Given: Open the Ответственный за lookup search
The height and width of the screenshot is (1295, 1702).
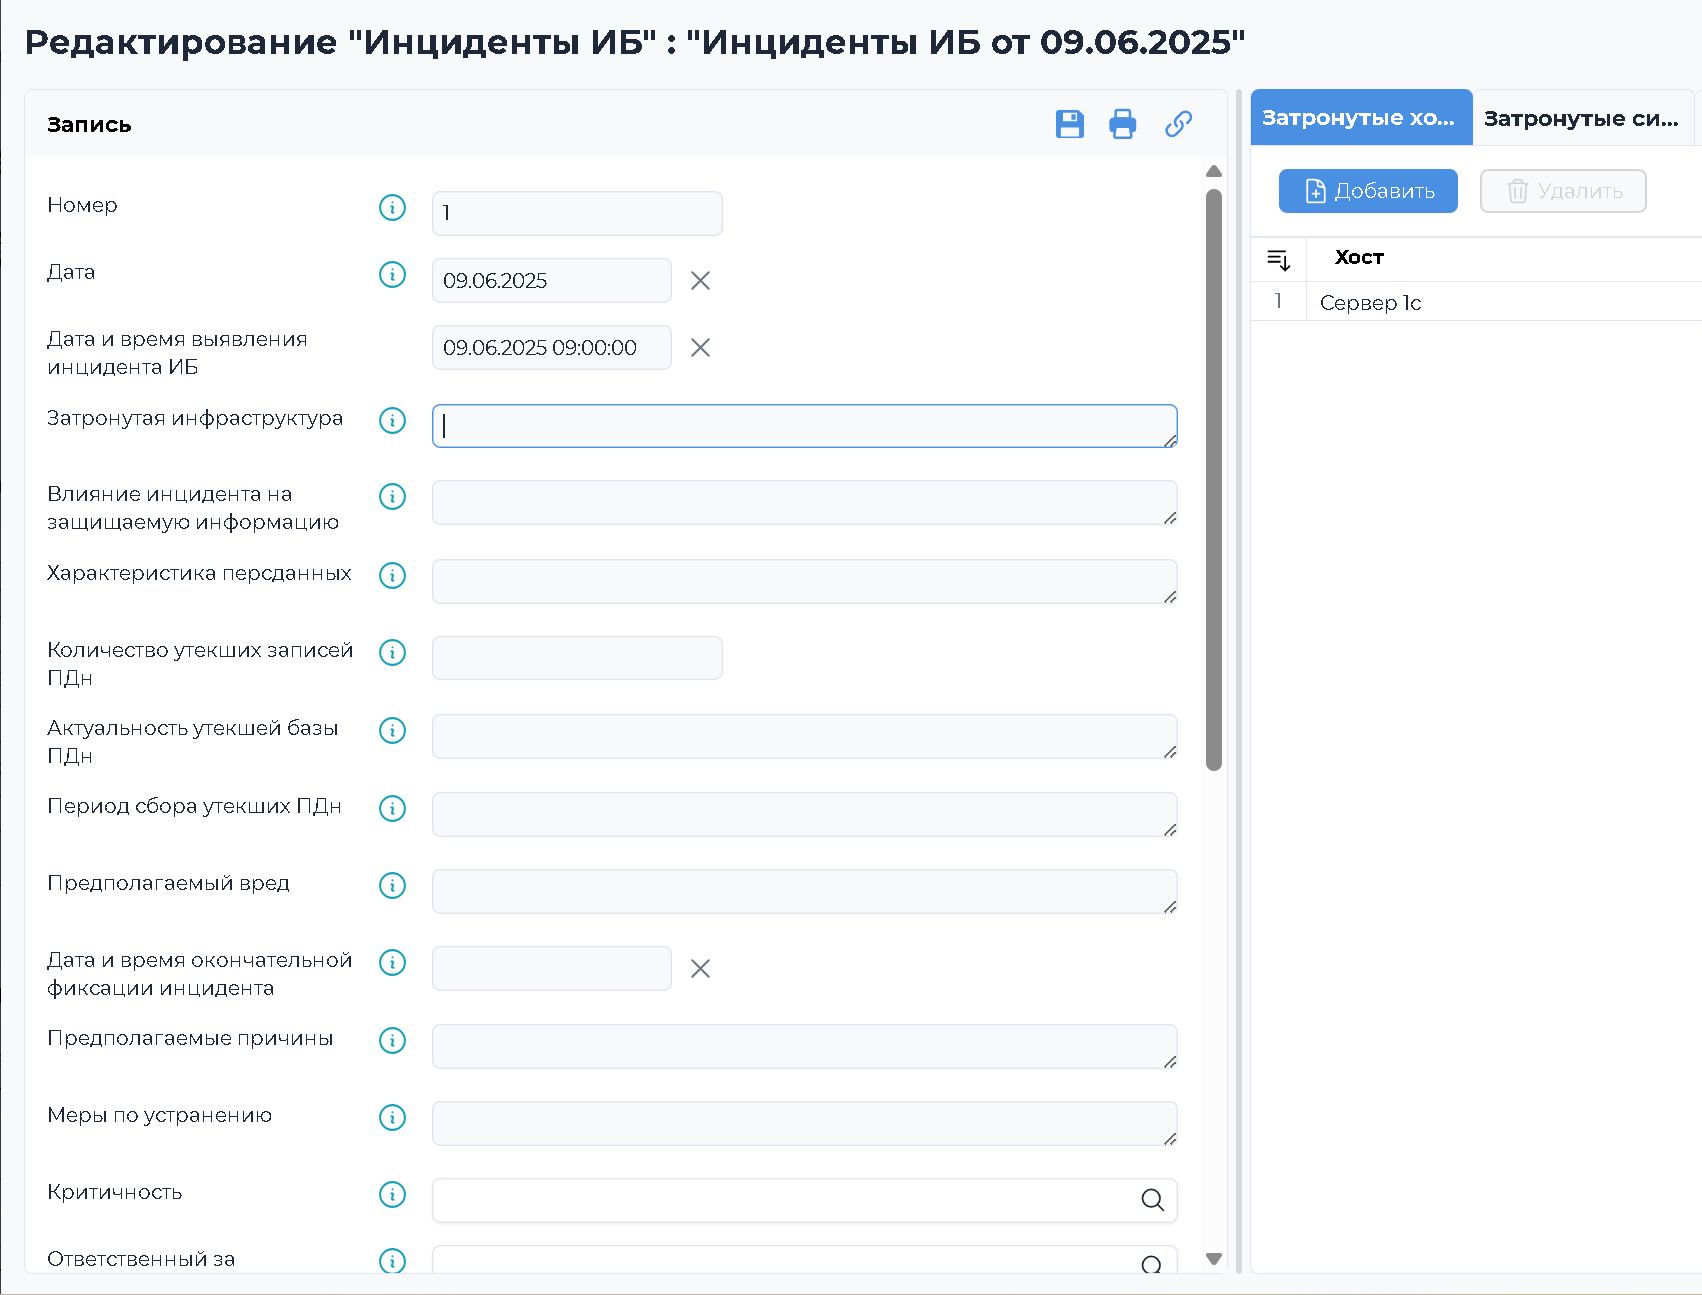Looking at the screenshot, I should (x=1152, y=1265).
